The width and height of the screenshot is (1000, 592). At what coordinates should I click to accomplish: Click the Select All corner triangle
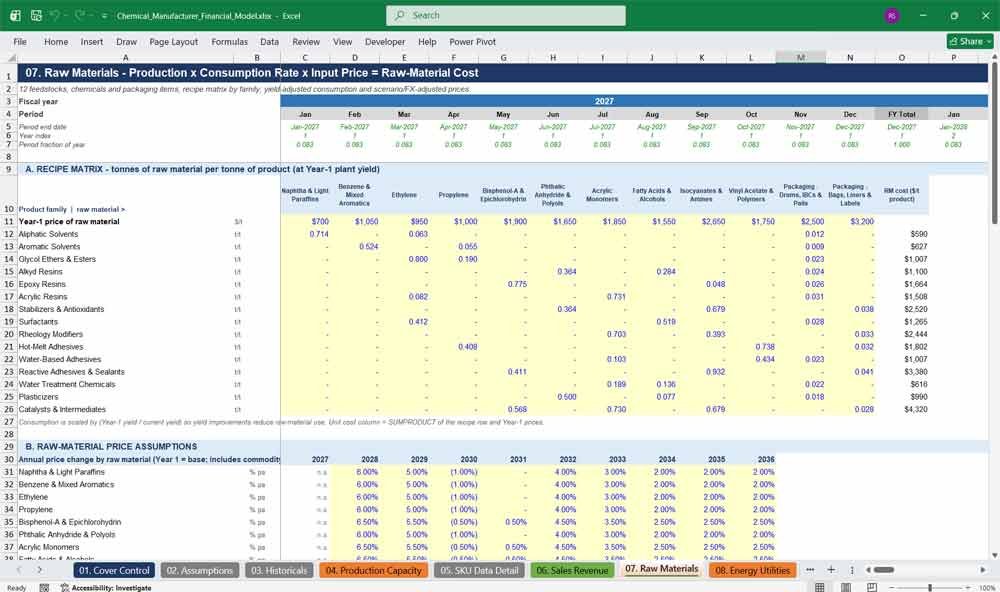(x=11, y=58)
